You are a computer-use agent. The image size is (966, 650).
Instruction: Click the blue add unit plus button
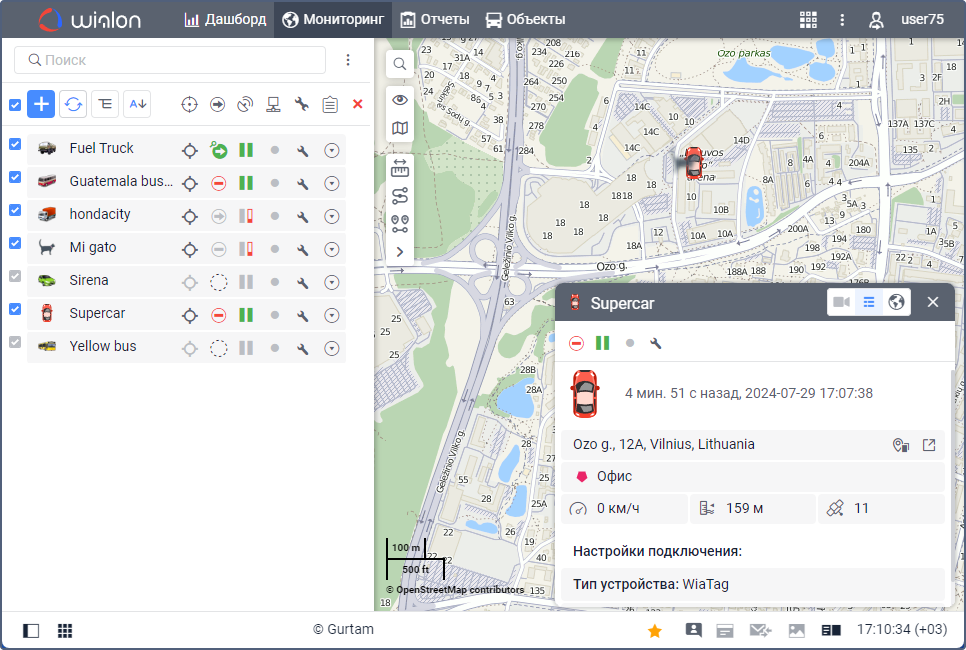[41, 103]
